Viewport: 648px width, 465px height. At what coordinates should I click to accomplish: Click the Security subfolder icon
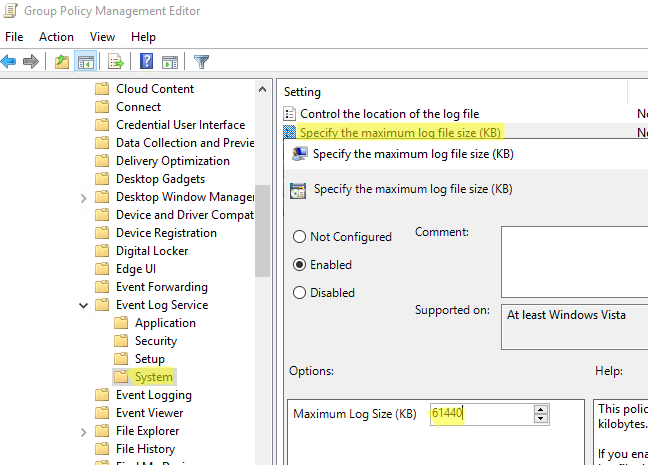pos(121,341)
